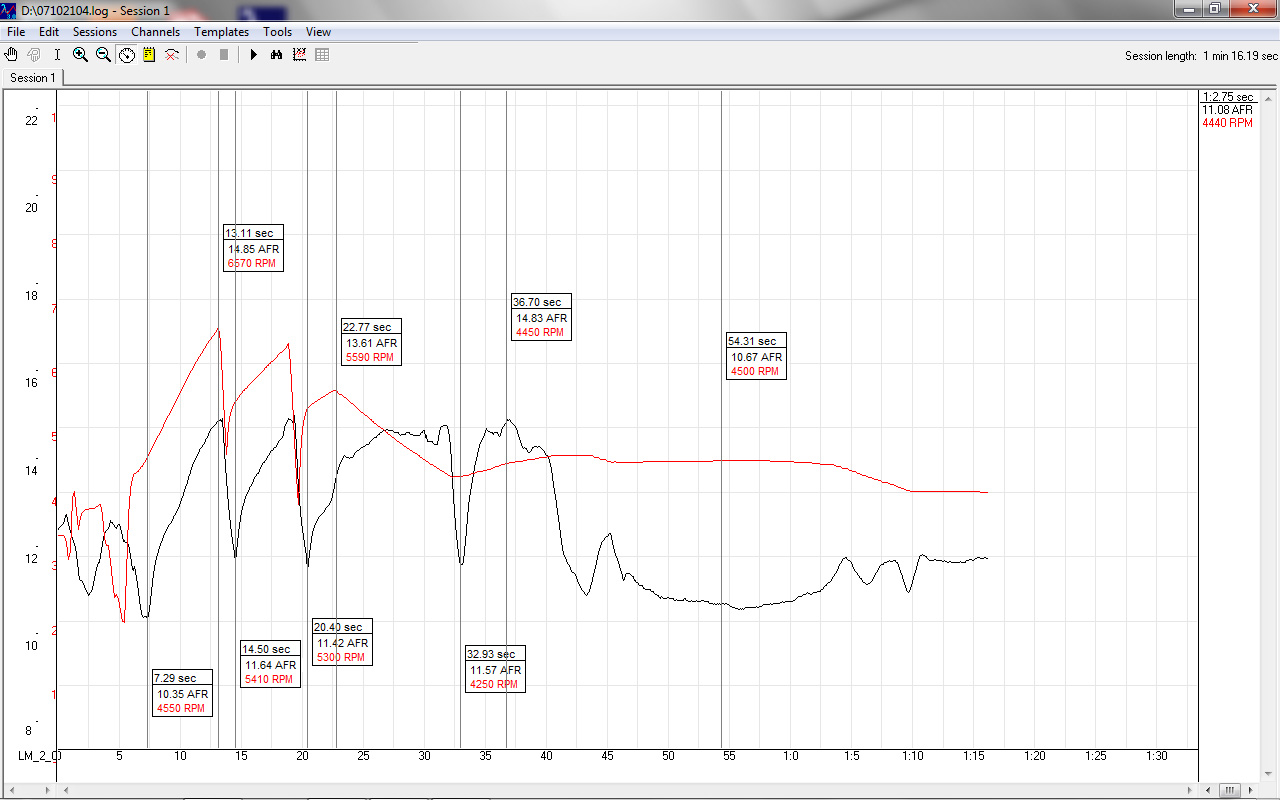Open the View menu
The image size is (1280, 800).
pyautogui.click(x=318, y=32)
